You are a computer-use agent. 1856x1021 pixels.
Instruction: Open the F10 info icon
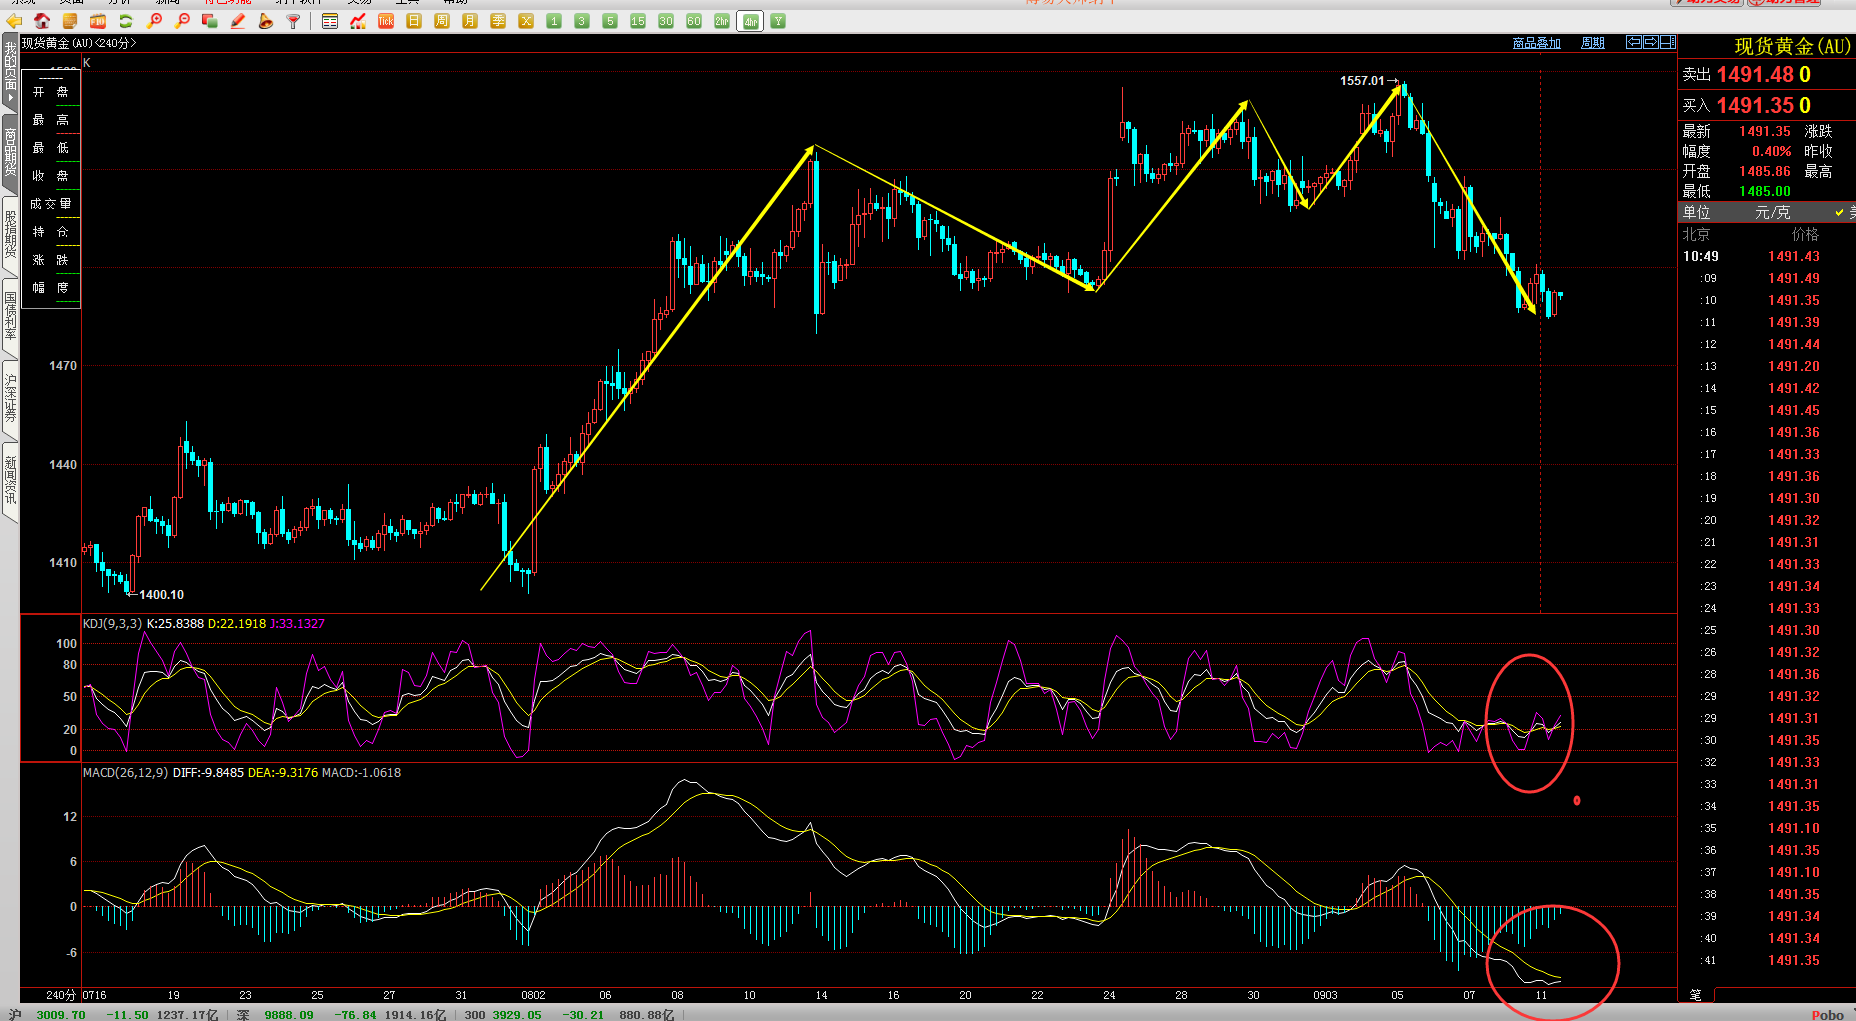98,21
